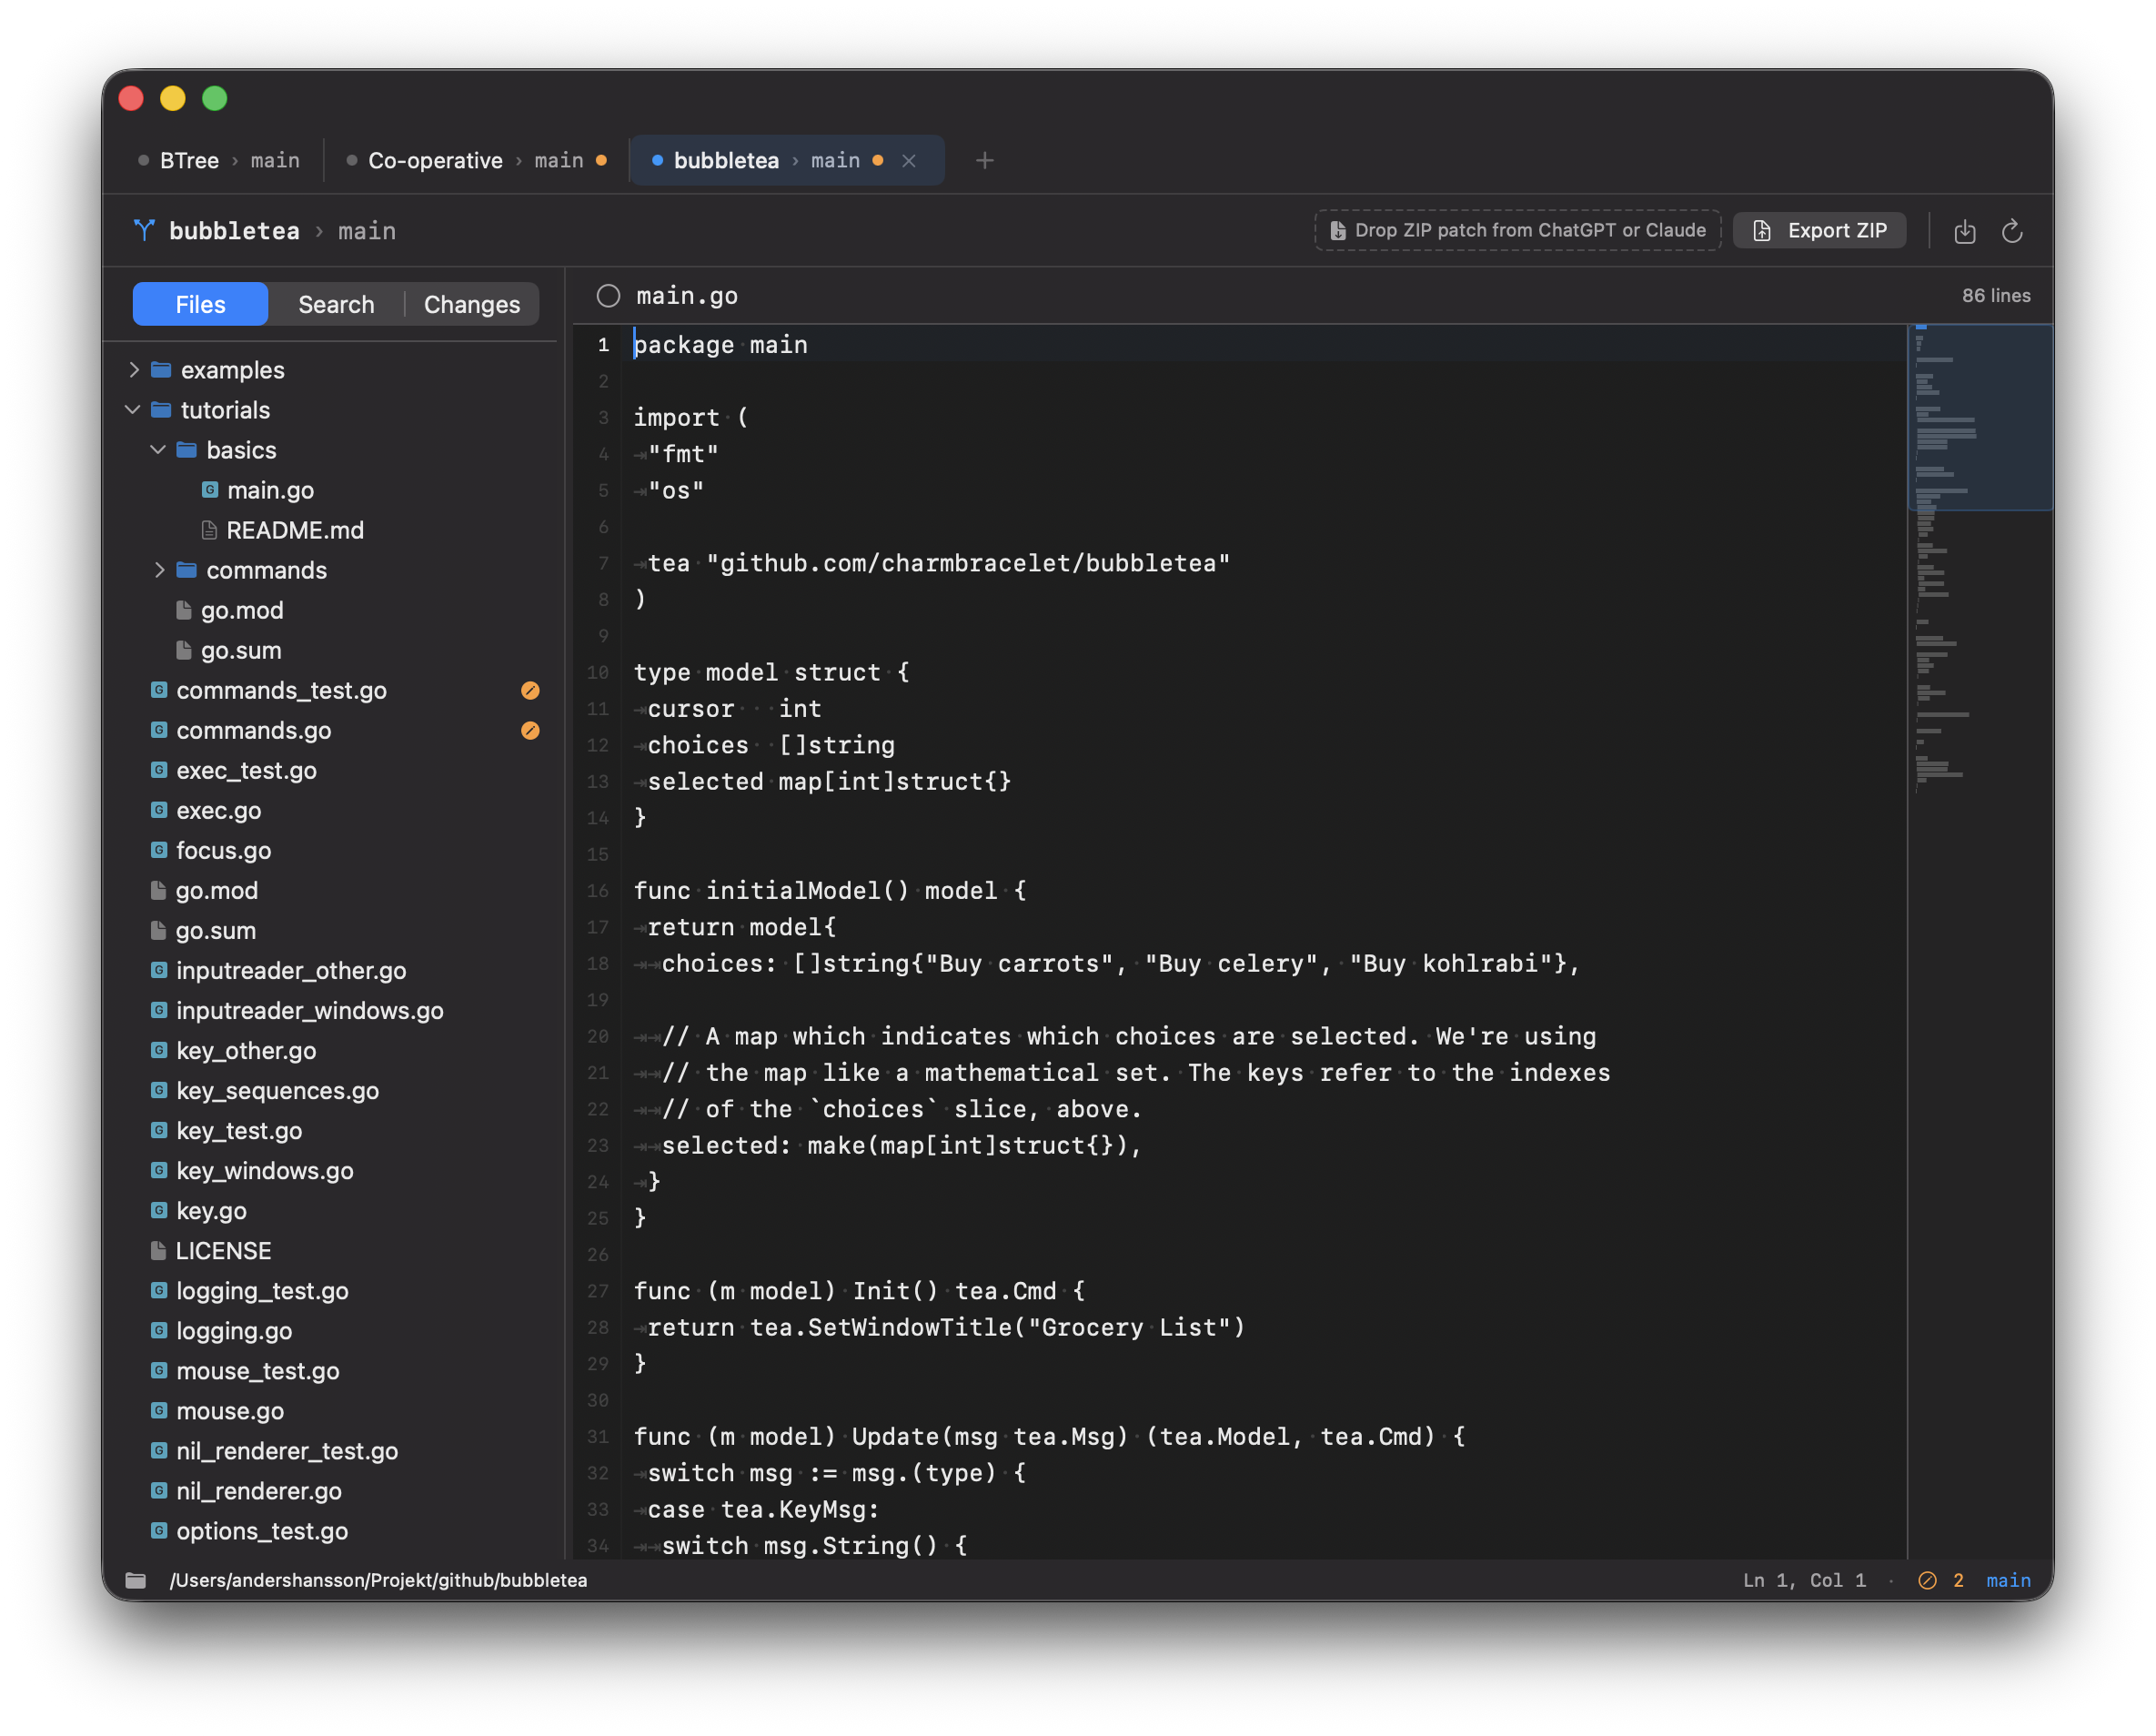2156x1736 pixels.
Task: Click the modified indicator on commands.go
Action: tap(530, 730)
